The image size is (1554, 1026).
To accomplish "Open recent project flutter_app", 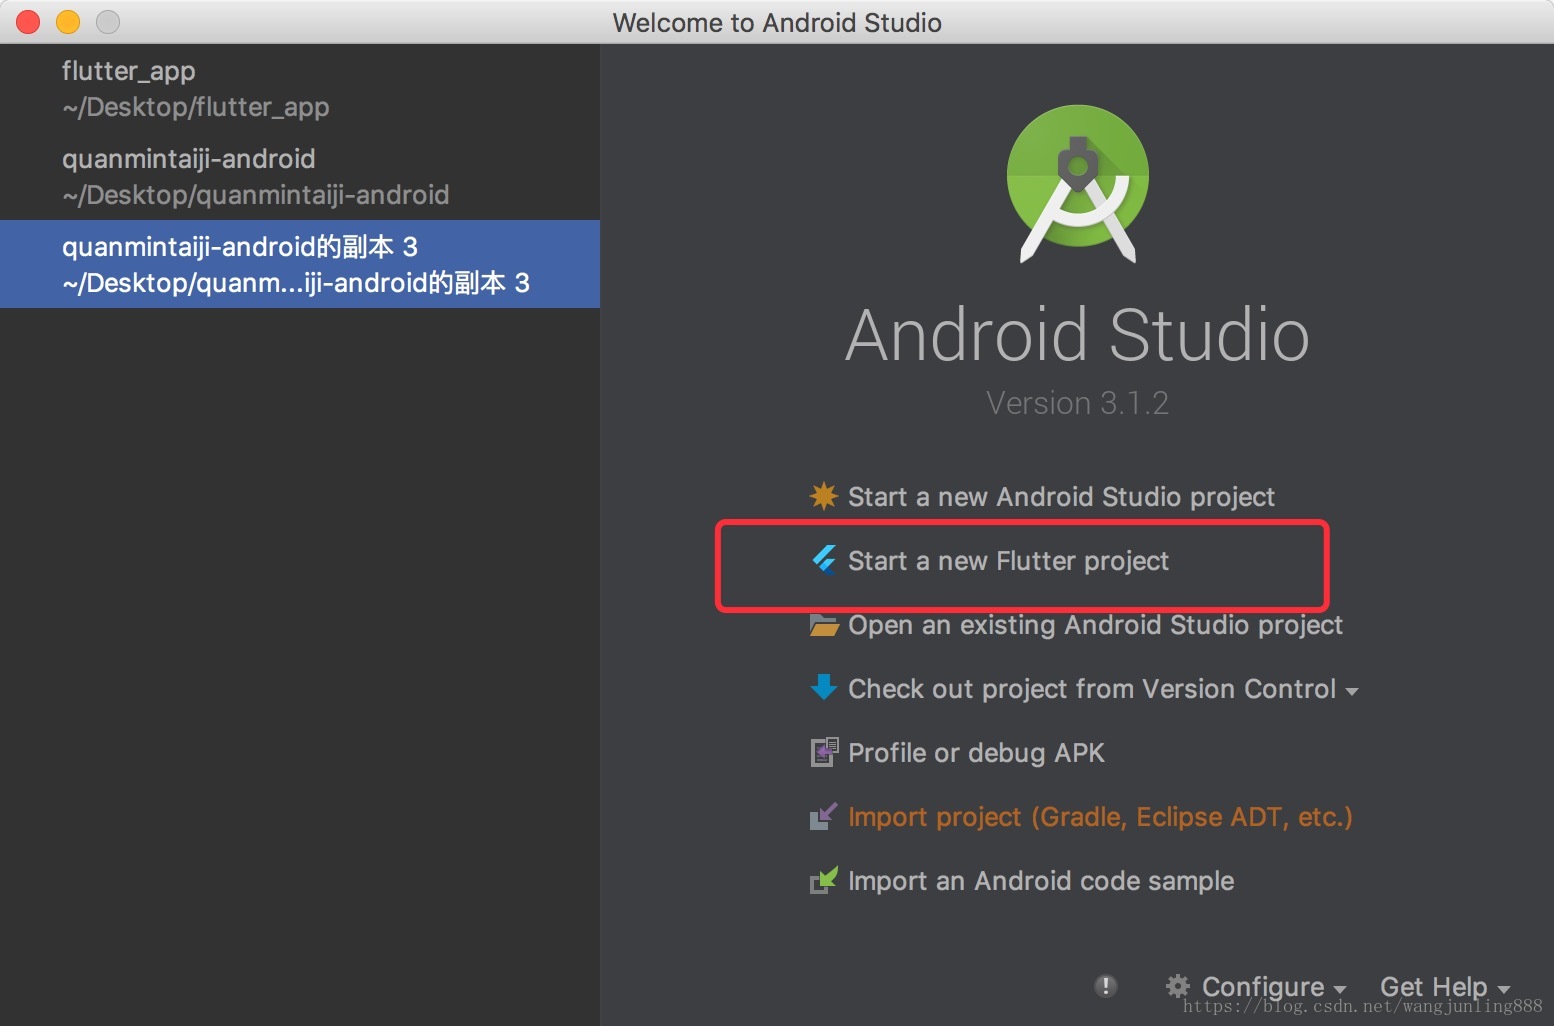I will click(300, 88).
